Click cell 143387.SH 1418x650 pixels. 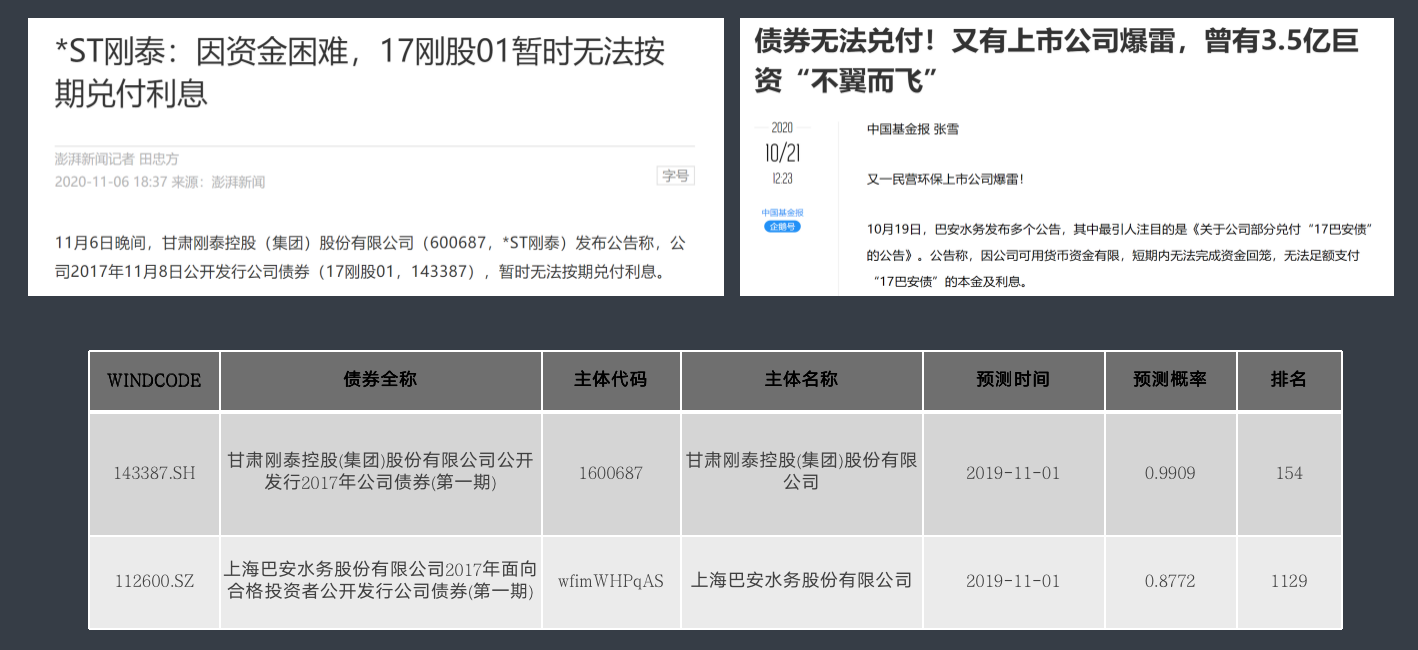(x=154, y=473)
